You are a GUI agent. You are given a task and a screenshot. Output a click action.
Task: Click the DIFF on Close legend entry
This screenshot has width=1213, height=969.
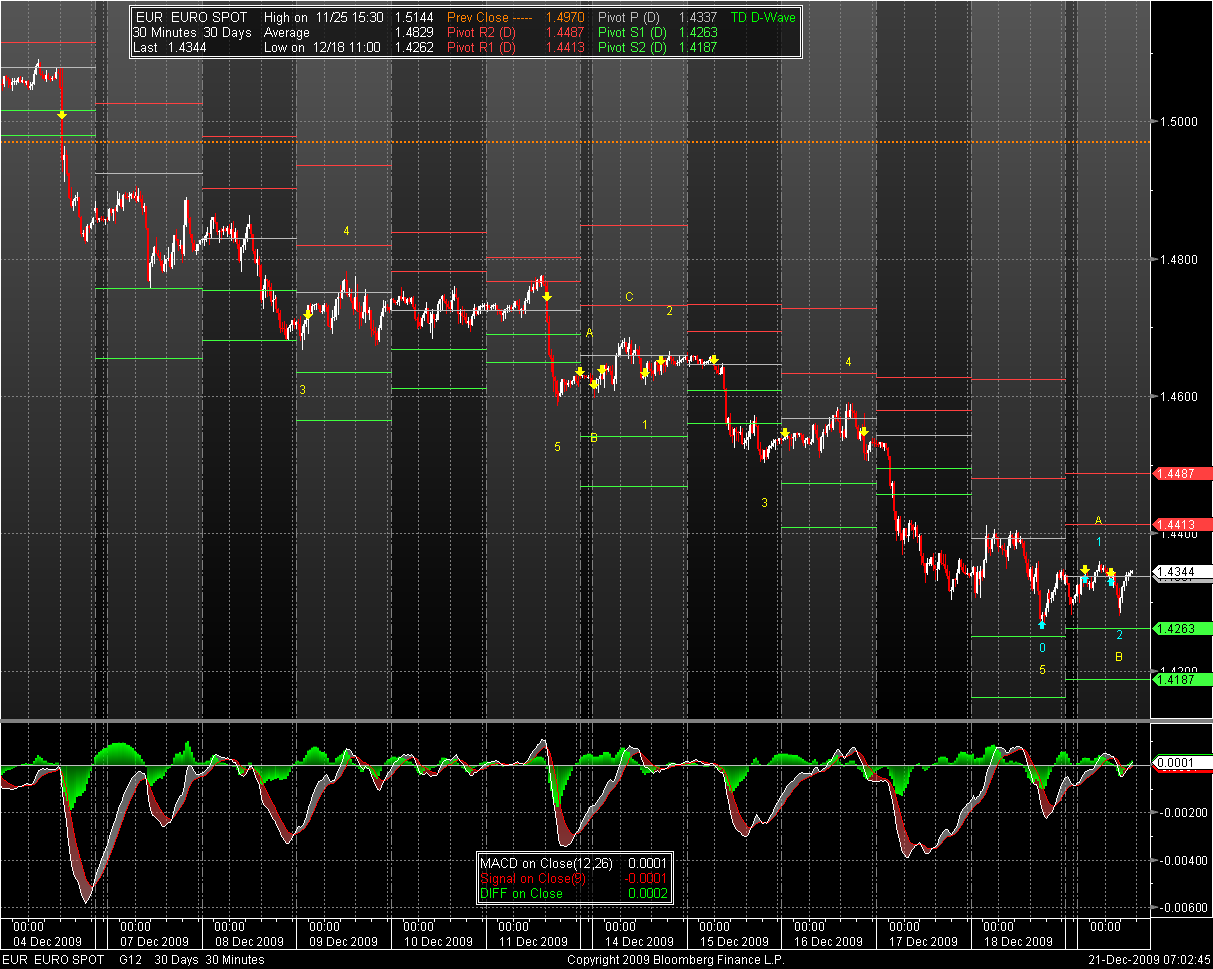521,893
